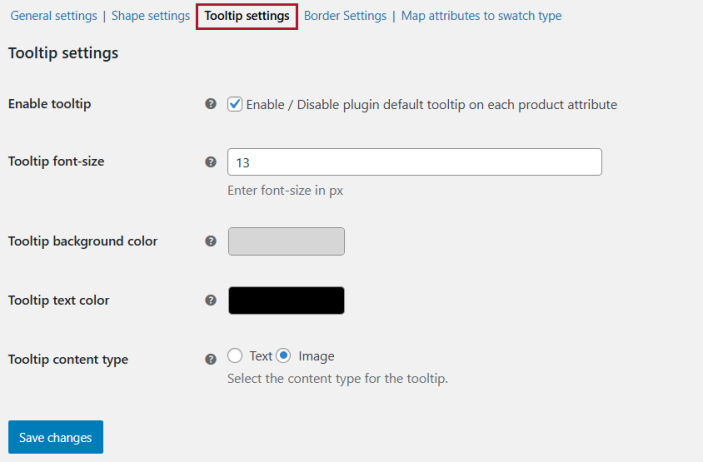Toggle the Enable tooltip checkbox
Image resolution: width=703 pixels, height=462 pixels.
click(235, 104)
